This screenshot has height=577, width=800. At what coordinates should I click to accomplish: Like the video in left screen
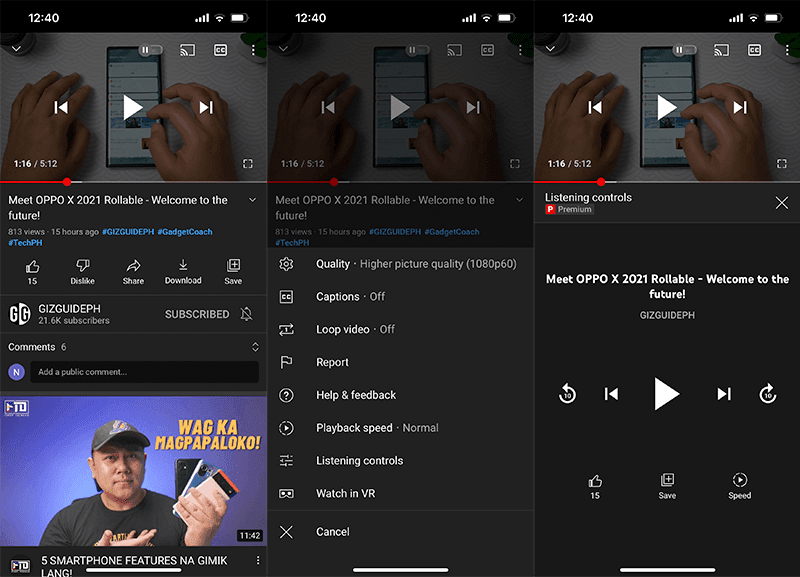pyautogui.click(x=32, y=272)
